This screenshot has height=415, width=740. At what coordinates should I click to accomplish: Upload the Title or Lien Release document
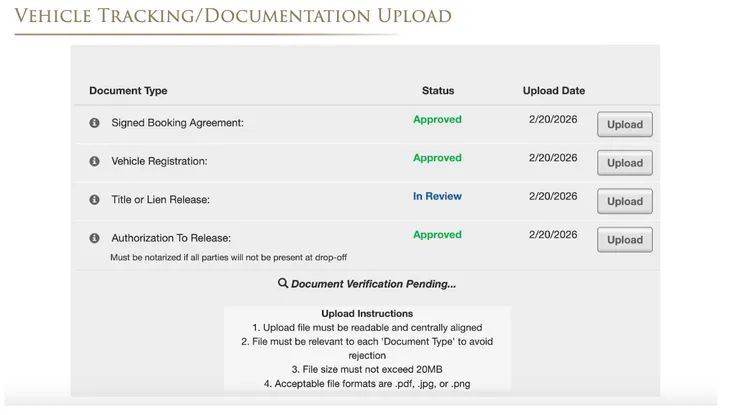click(625, 202)
